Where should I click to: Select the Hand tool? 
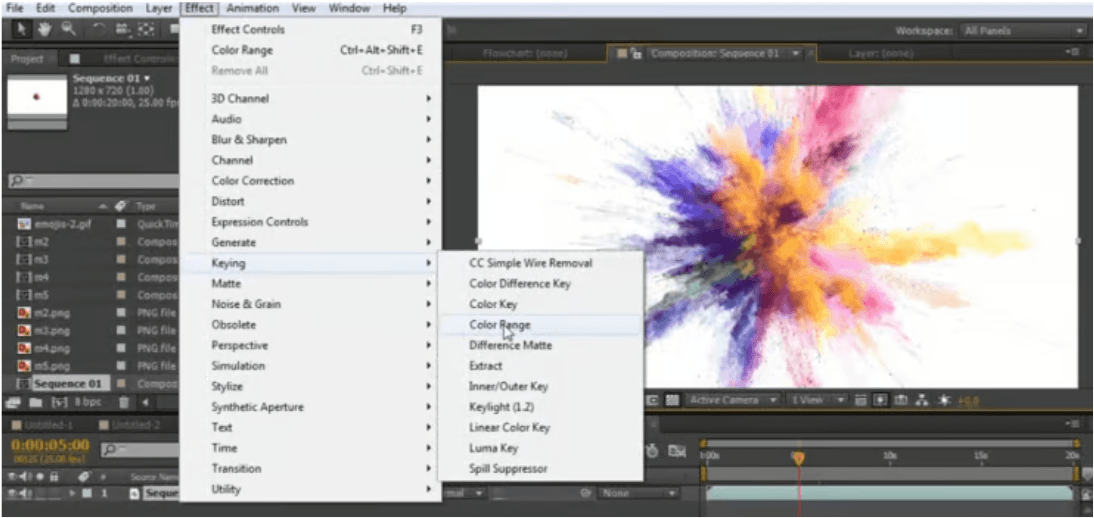tap(46, 29)
